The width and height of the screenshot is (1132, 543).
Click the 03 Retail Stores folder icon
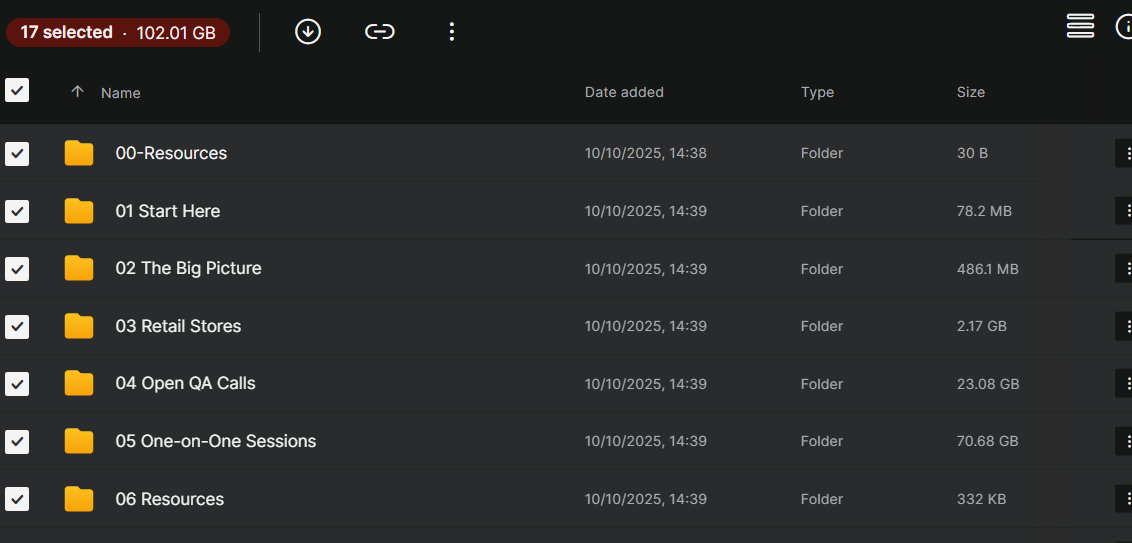(x=79, y=326)
